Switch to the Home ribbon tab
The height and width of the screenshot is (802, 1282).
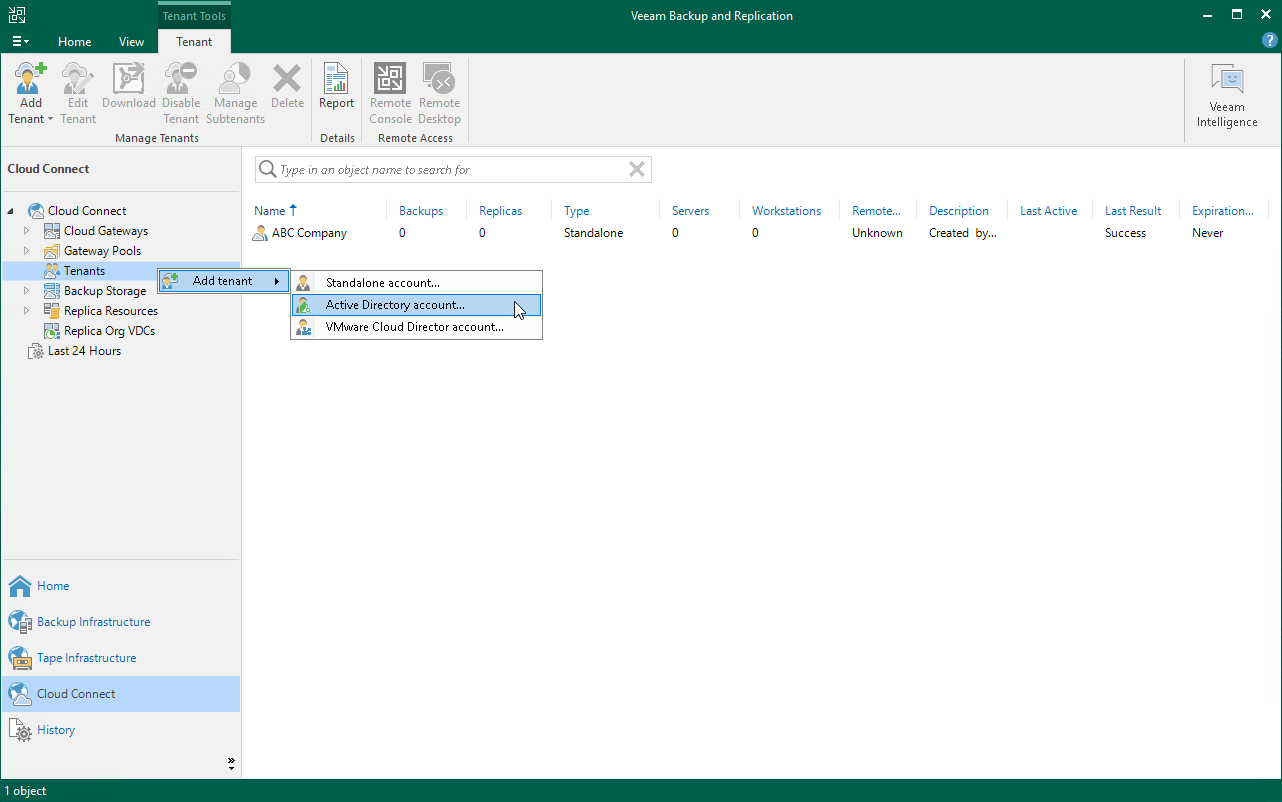(75, 42)
